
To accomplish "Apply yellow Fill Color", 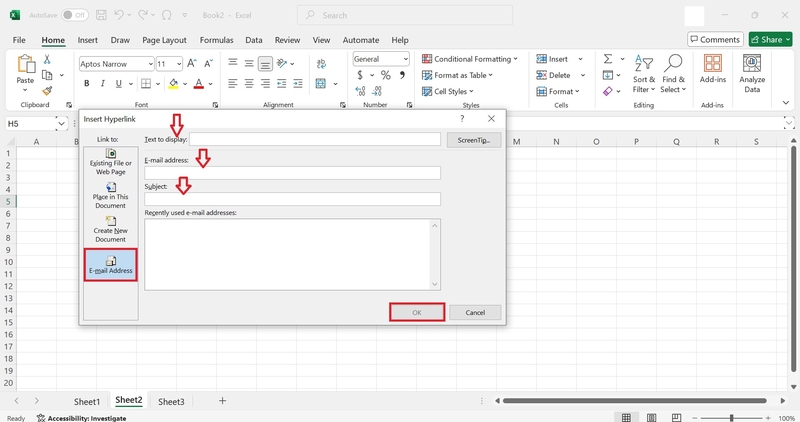I will tap(173, 83).
